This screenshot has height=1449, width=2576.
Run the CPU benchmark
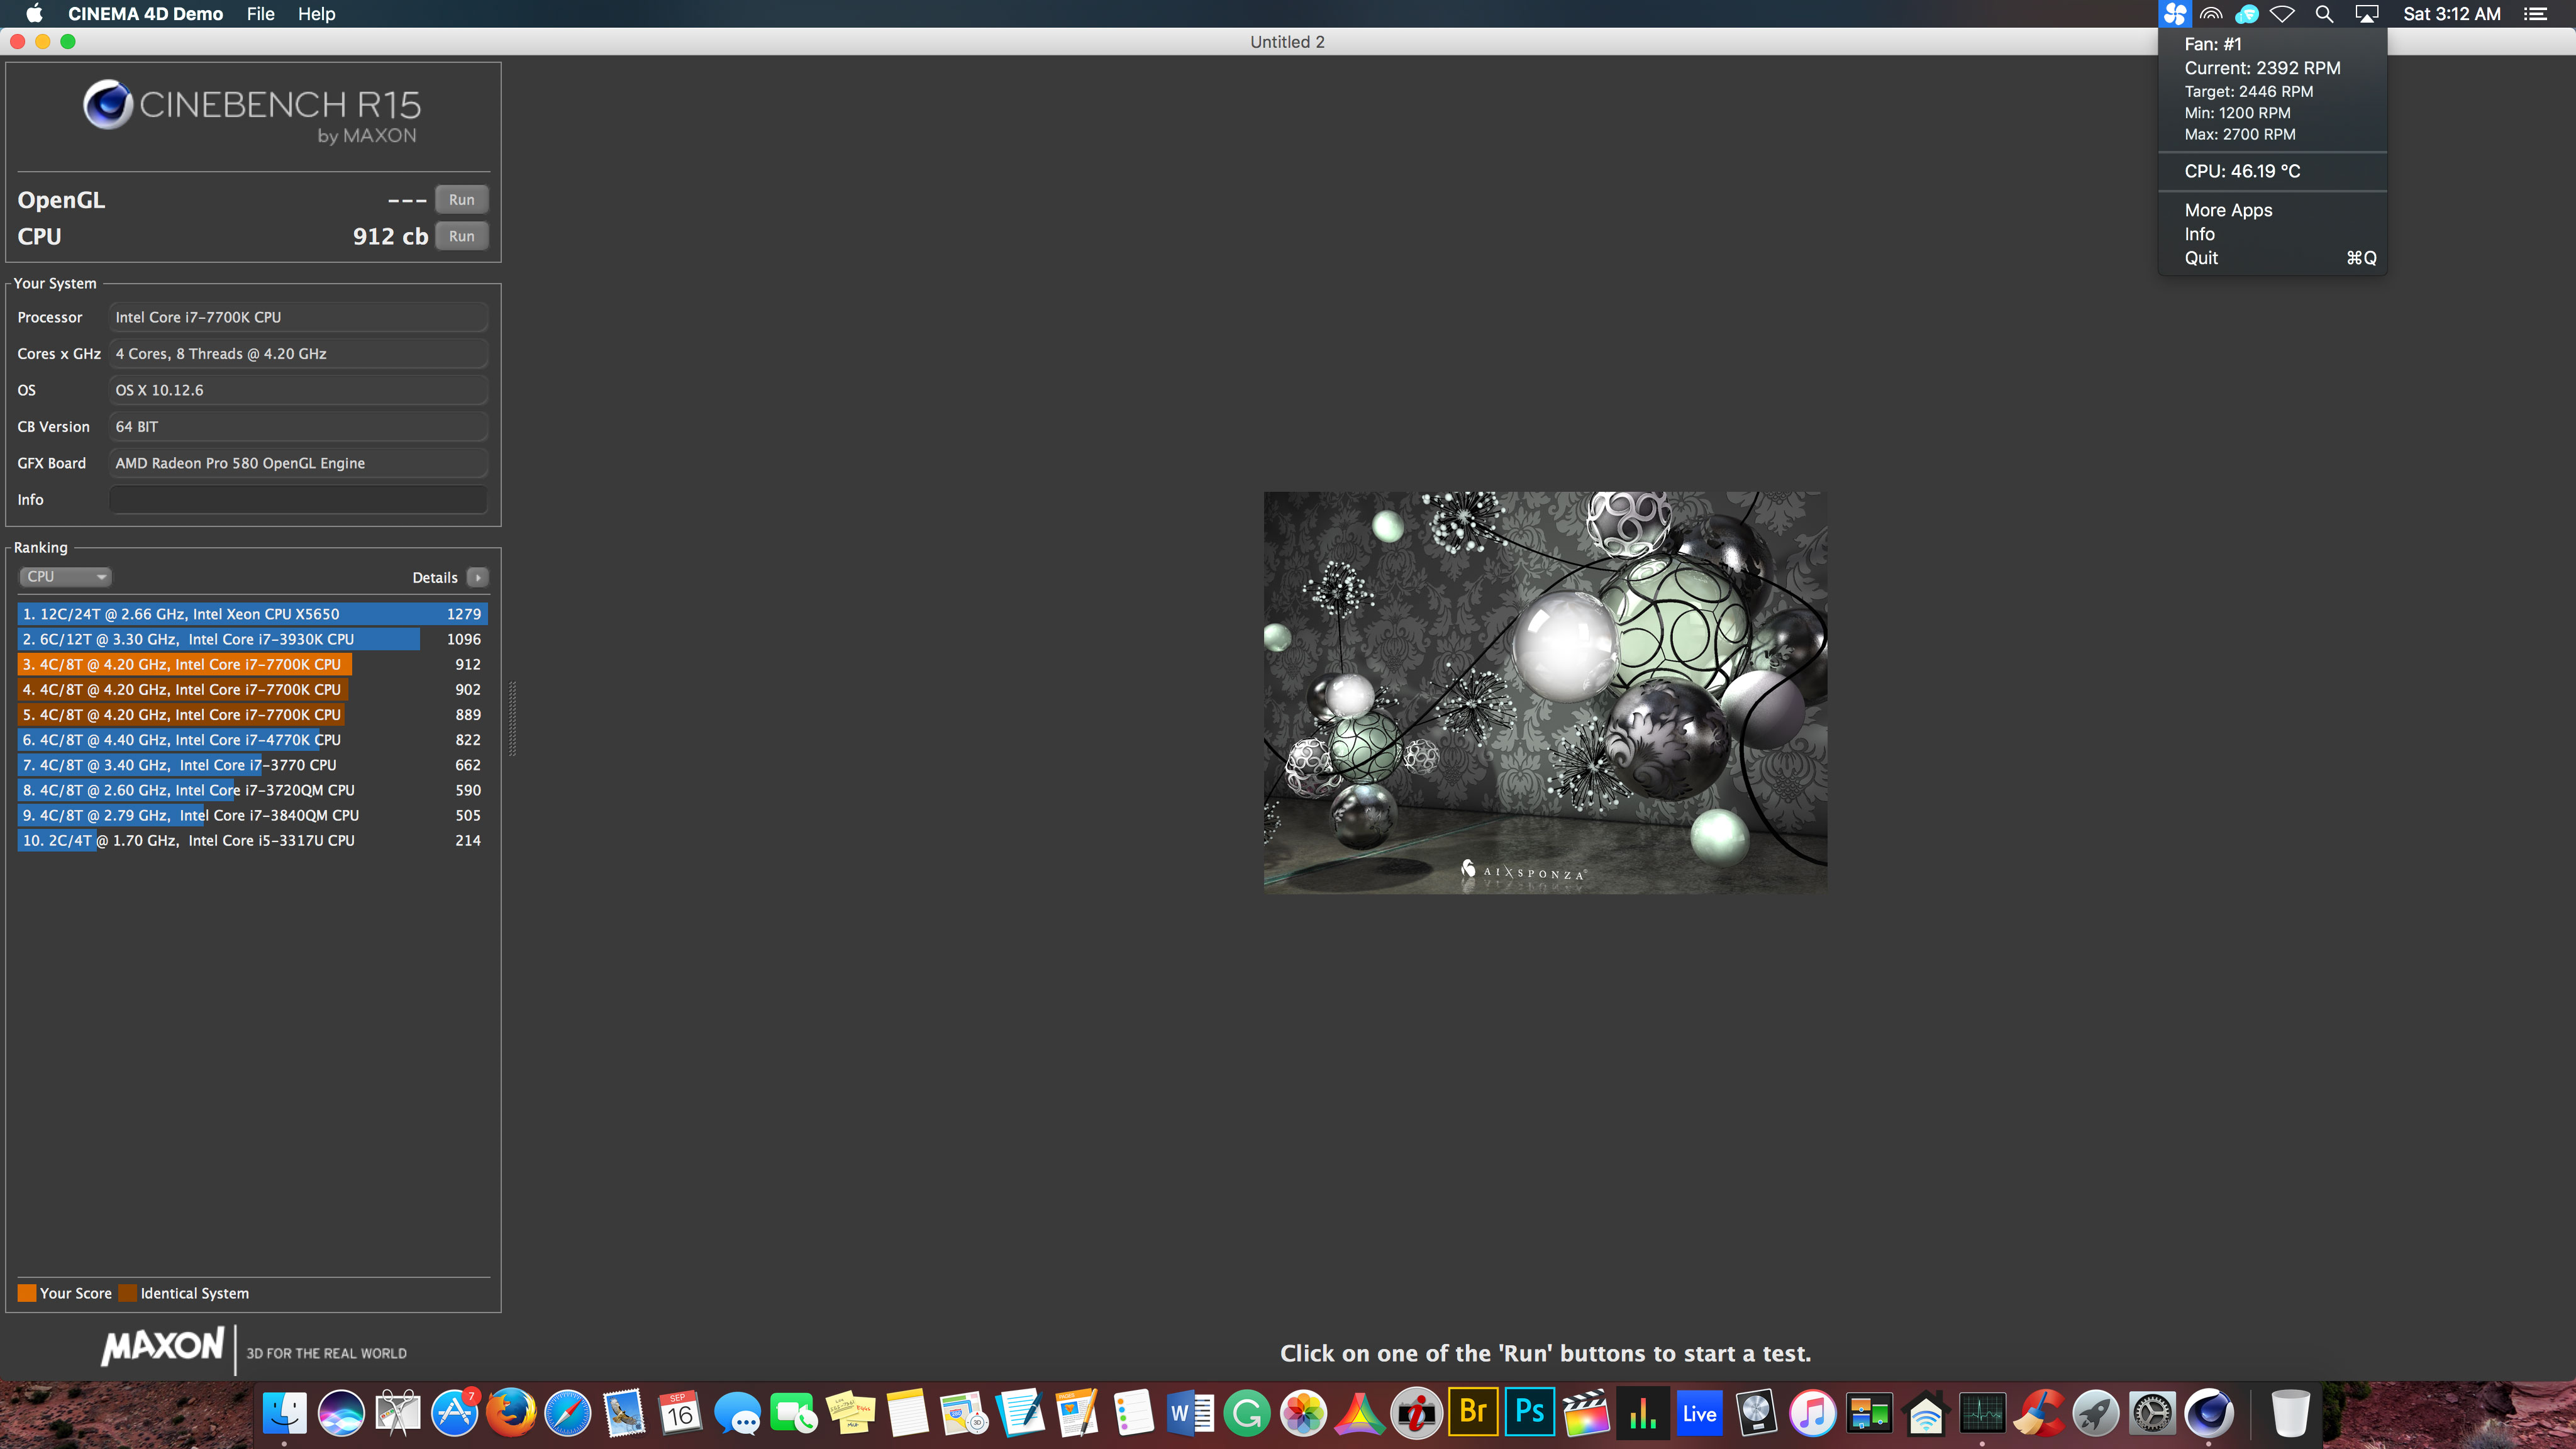coord(462,237)
